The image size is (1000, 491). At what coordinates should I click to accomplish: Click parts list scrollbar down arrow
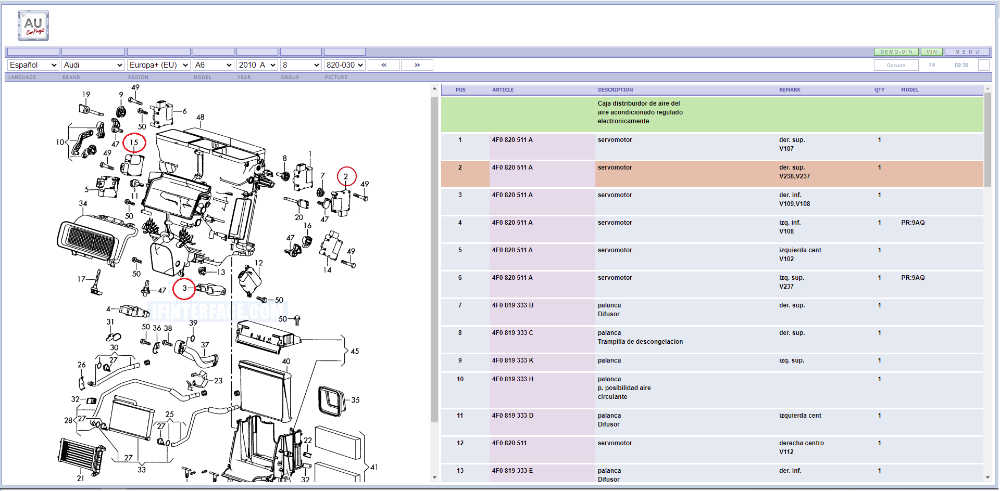(989, 477)
